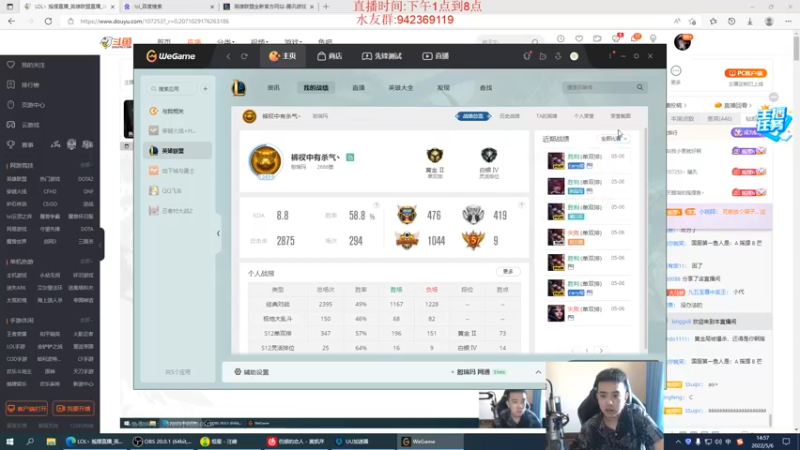Click the 黄金 II solo rank emblem
This screenshot has width=800, height=450.
coord(435,156)
